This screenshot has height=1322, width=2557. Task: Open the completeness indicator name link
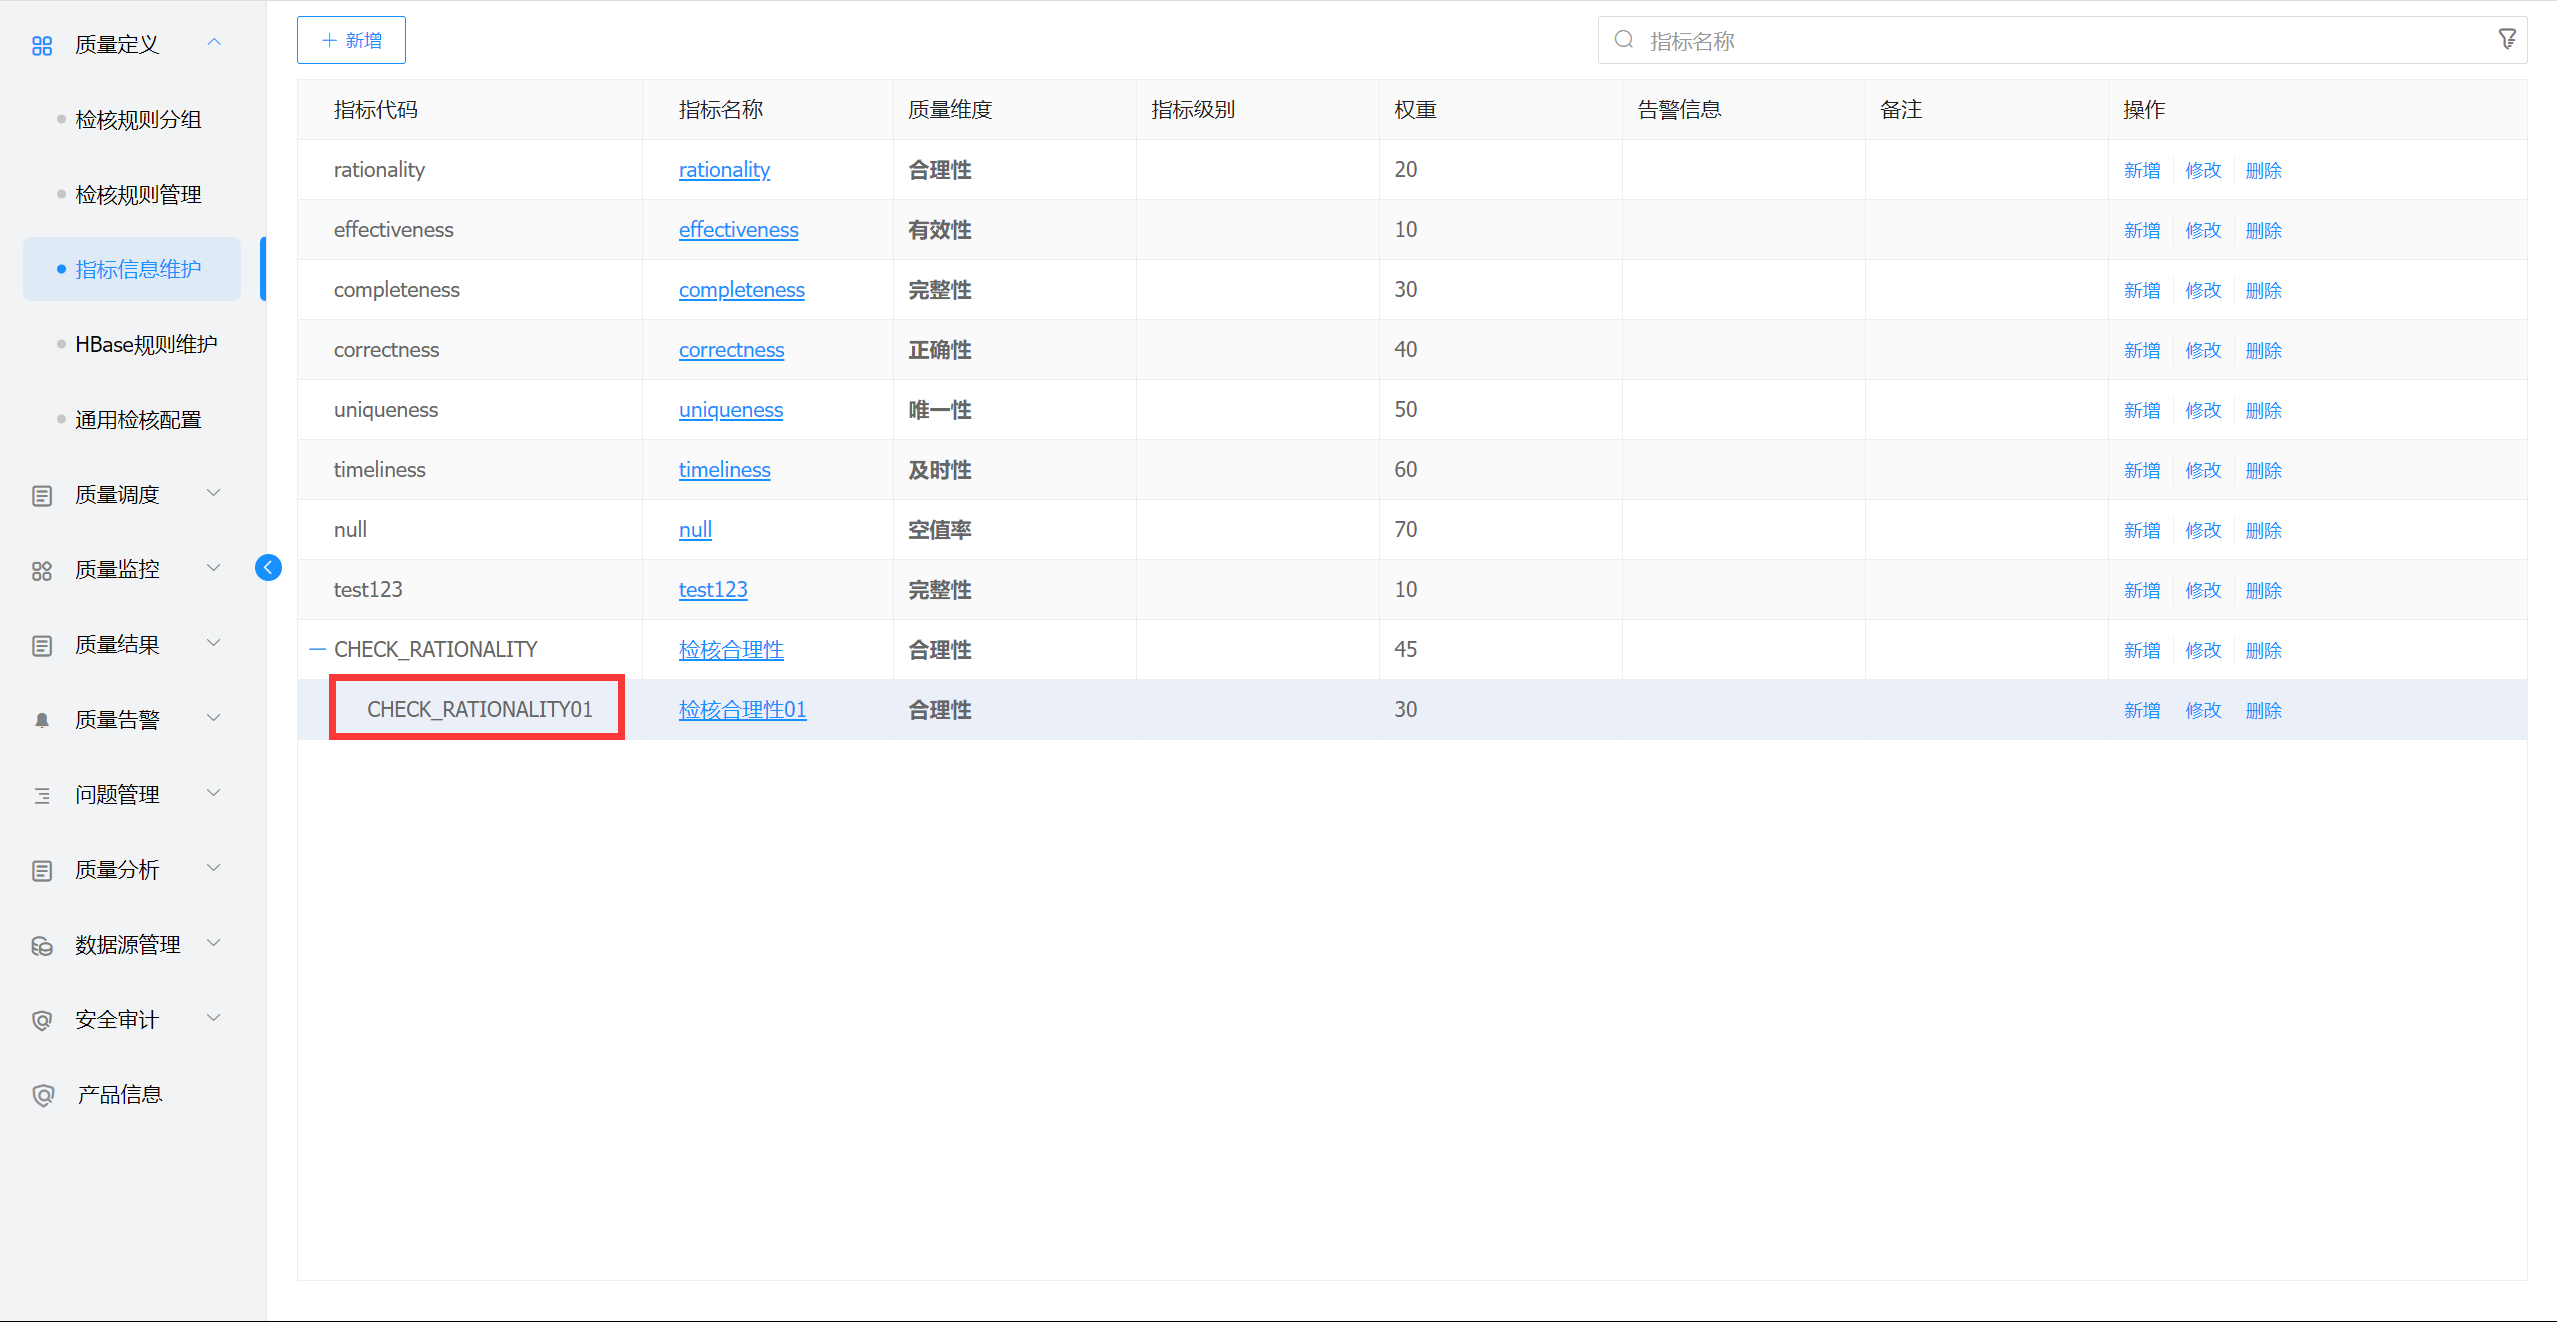741,290
